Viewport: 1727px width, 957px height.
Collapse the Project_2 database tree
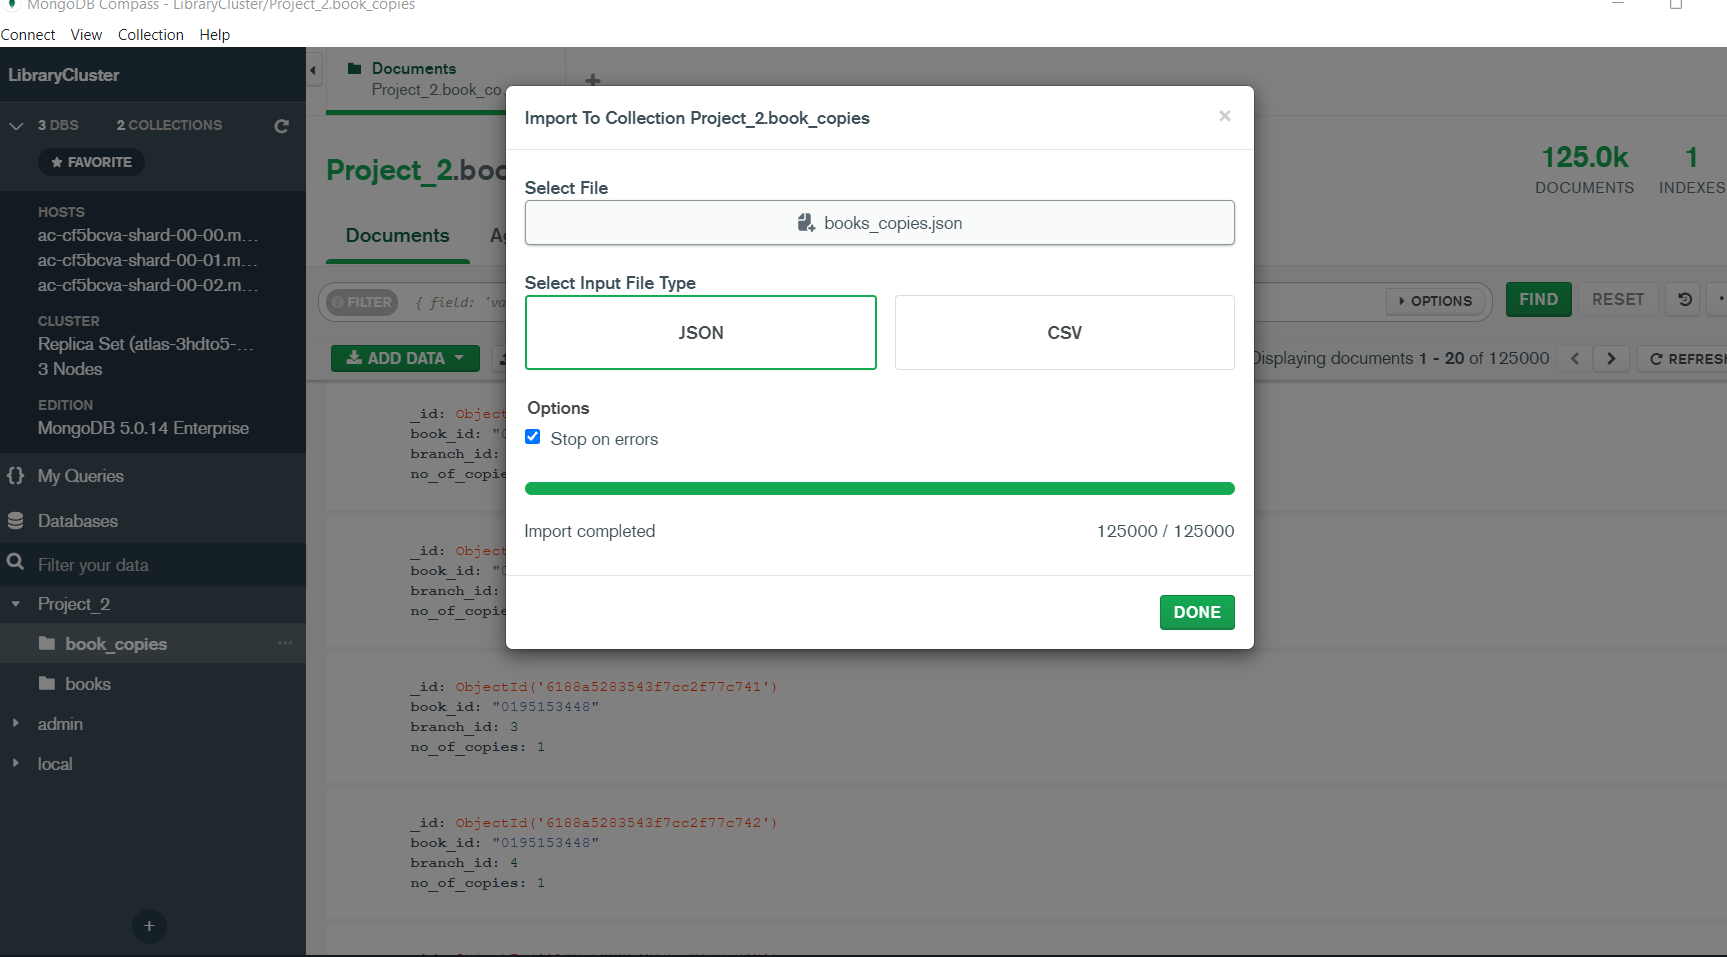[16, 604]
